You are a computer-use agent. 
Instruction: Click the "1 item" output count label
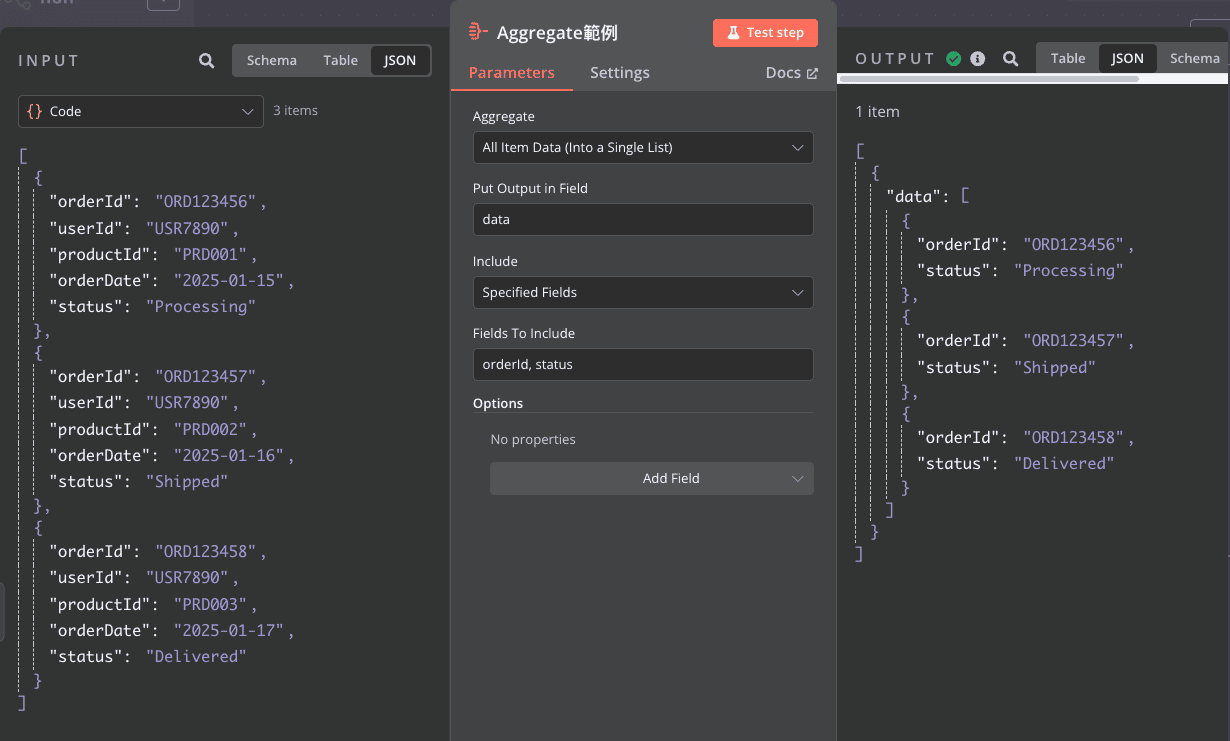(x=877, y=112)
